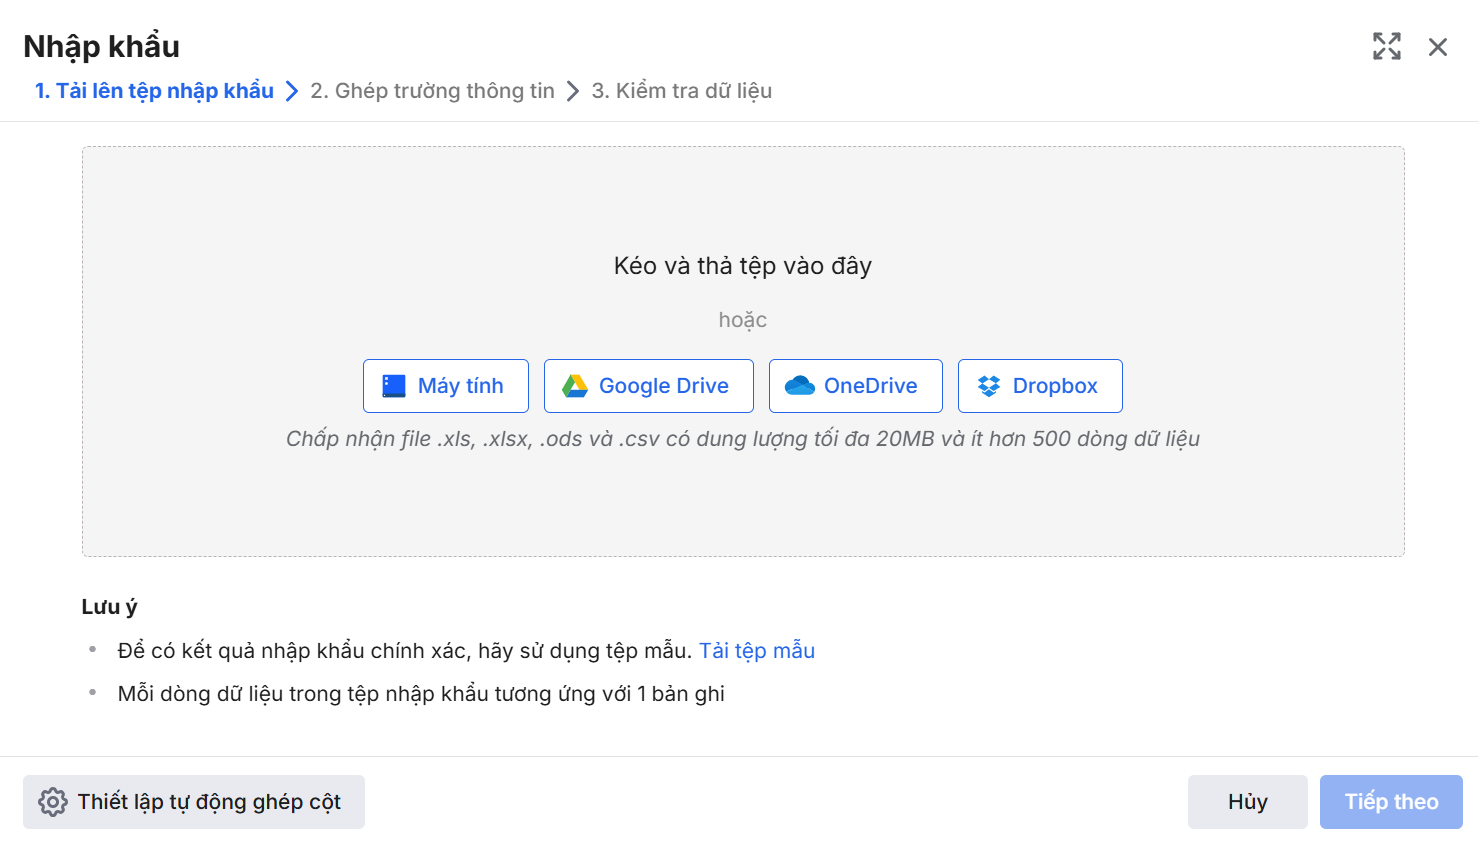This screenshot has width=1478, height=859.
Task: Click the computer icon in Máy tính button
Action: click(x=394, y=386)
